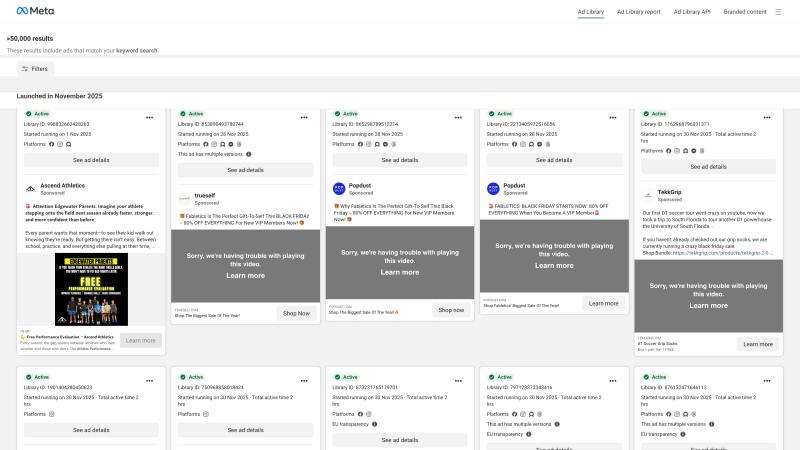
Task: Click Learn more button on Ascend Athletics ad
Action: (141, 340)
